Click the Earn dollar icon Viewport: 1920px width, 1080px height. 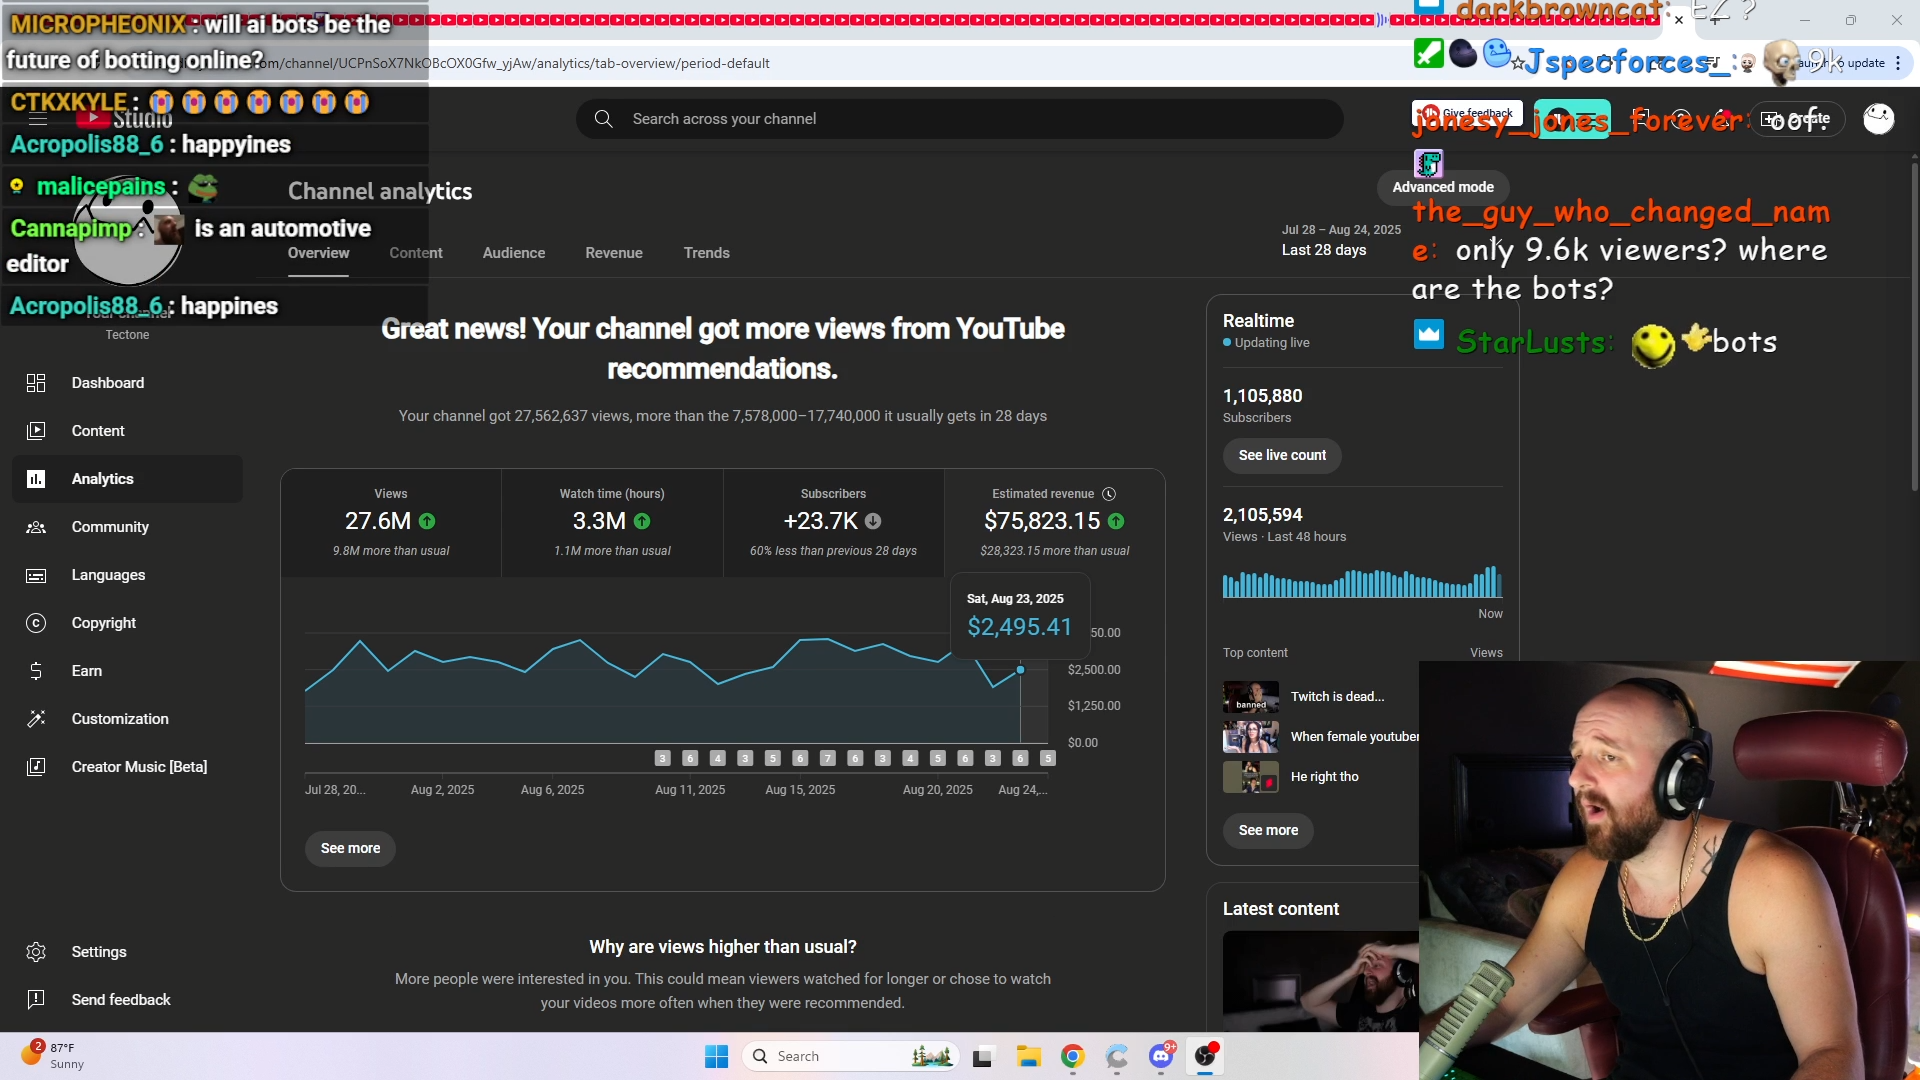click(x=36, y=671)
